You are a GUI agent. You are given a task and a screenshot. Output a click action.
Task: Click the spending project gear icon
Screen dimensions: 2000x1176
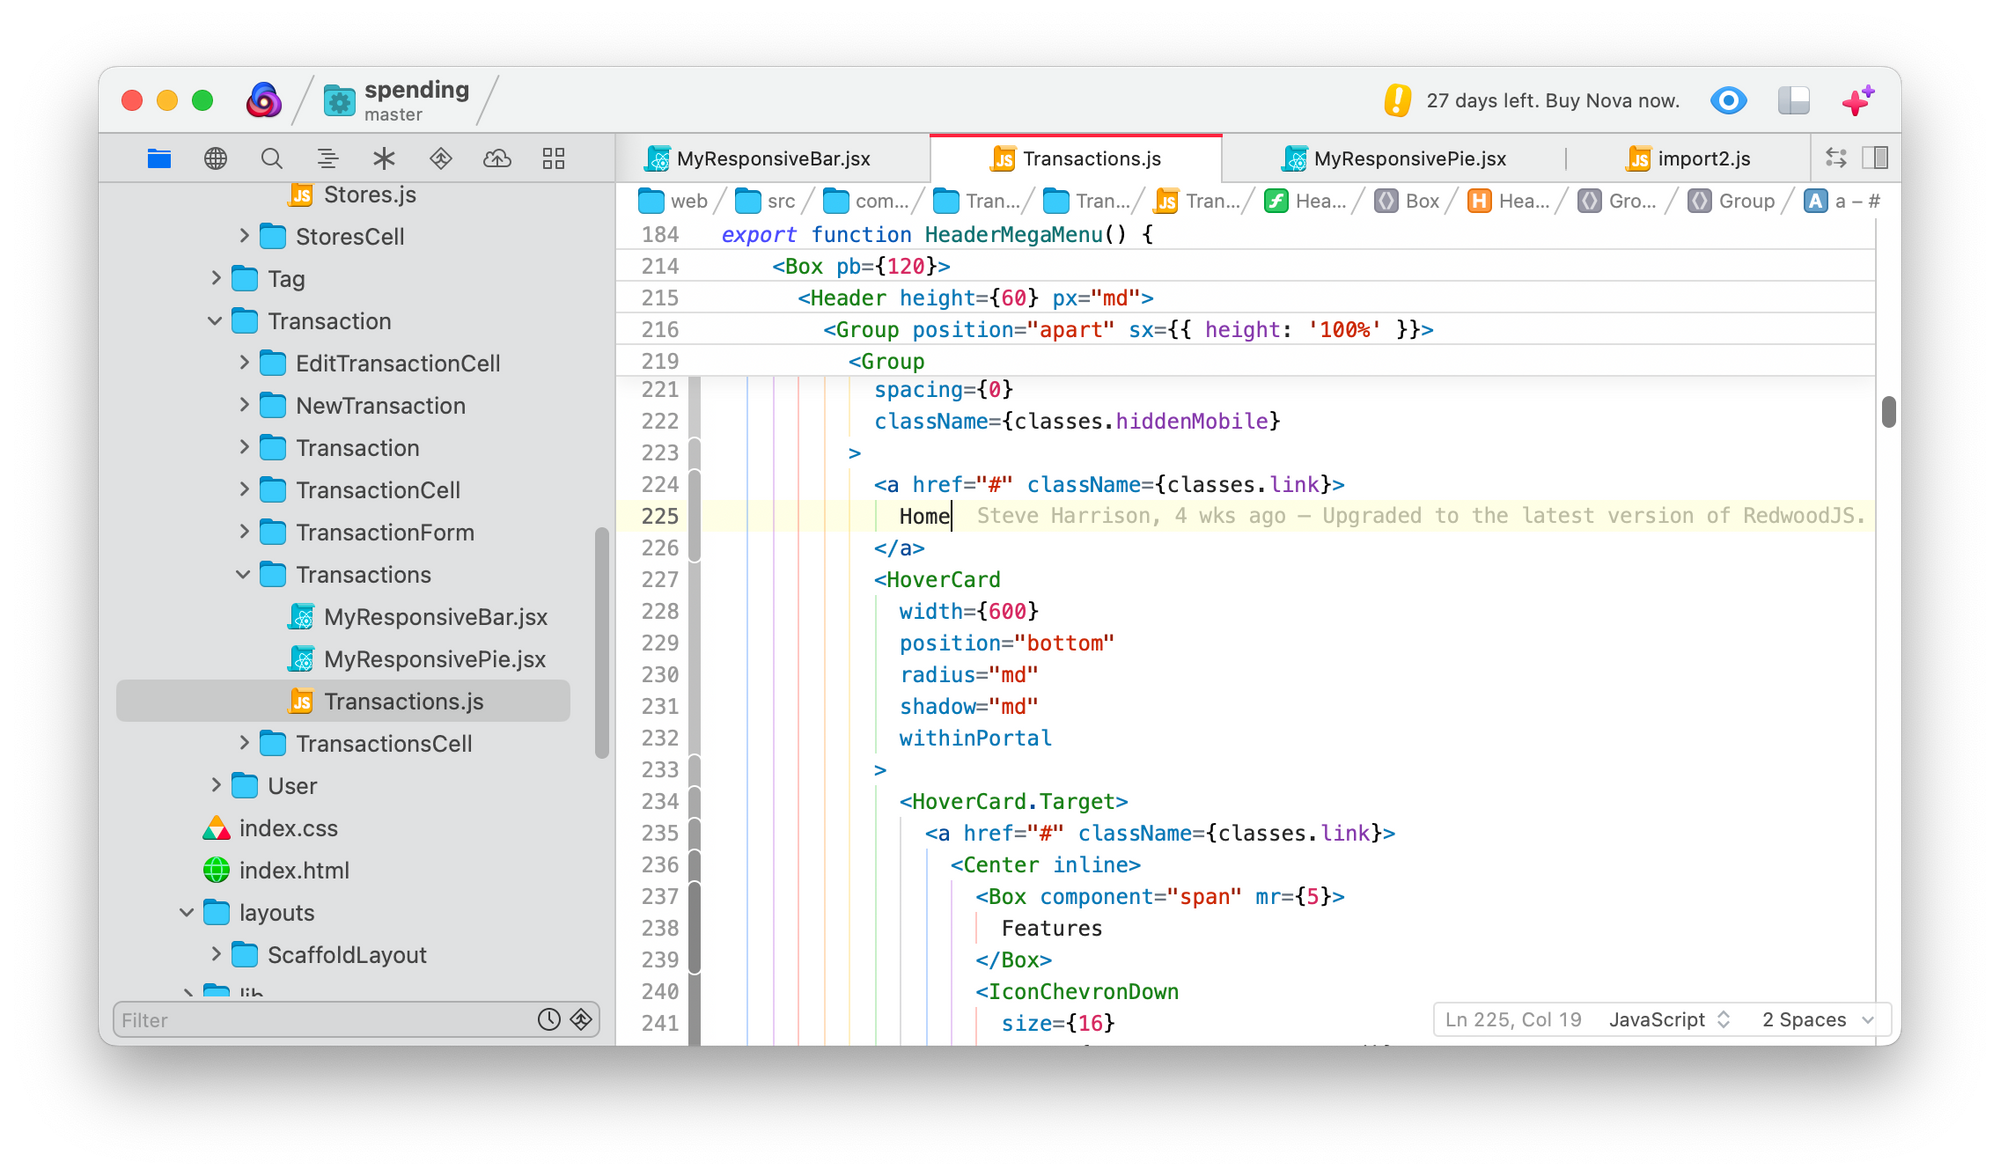click(x=340, y=101)
